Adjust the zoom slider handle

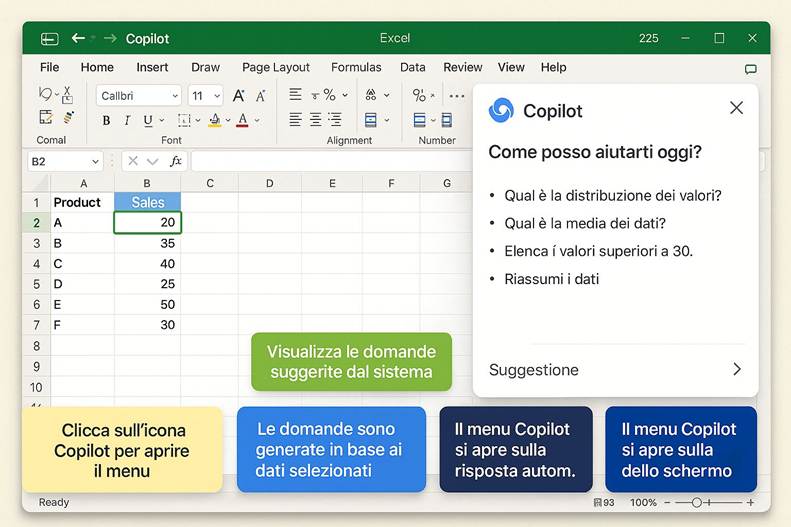(697, 502)
